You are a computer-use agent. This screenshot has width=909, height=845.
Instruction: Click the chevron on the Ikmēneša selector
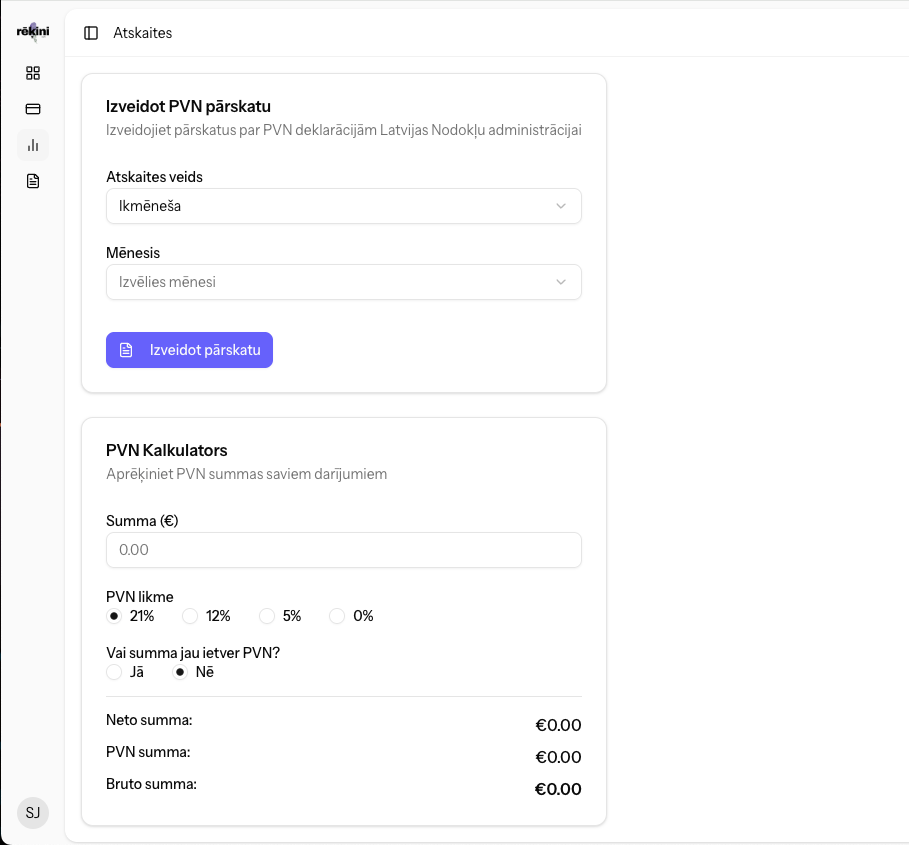561,206
